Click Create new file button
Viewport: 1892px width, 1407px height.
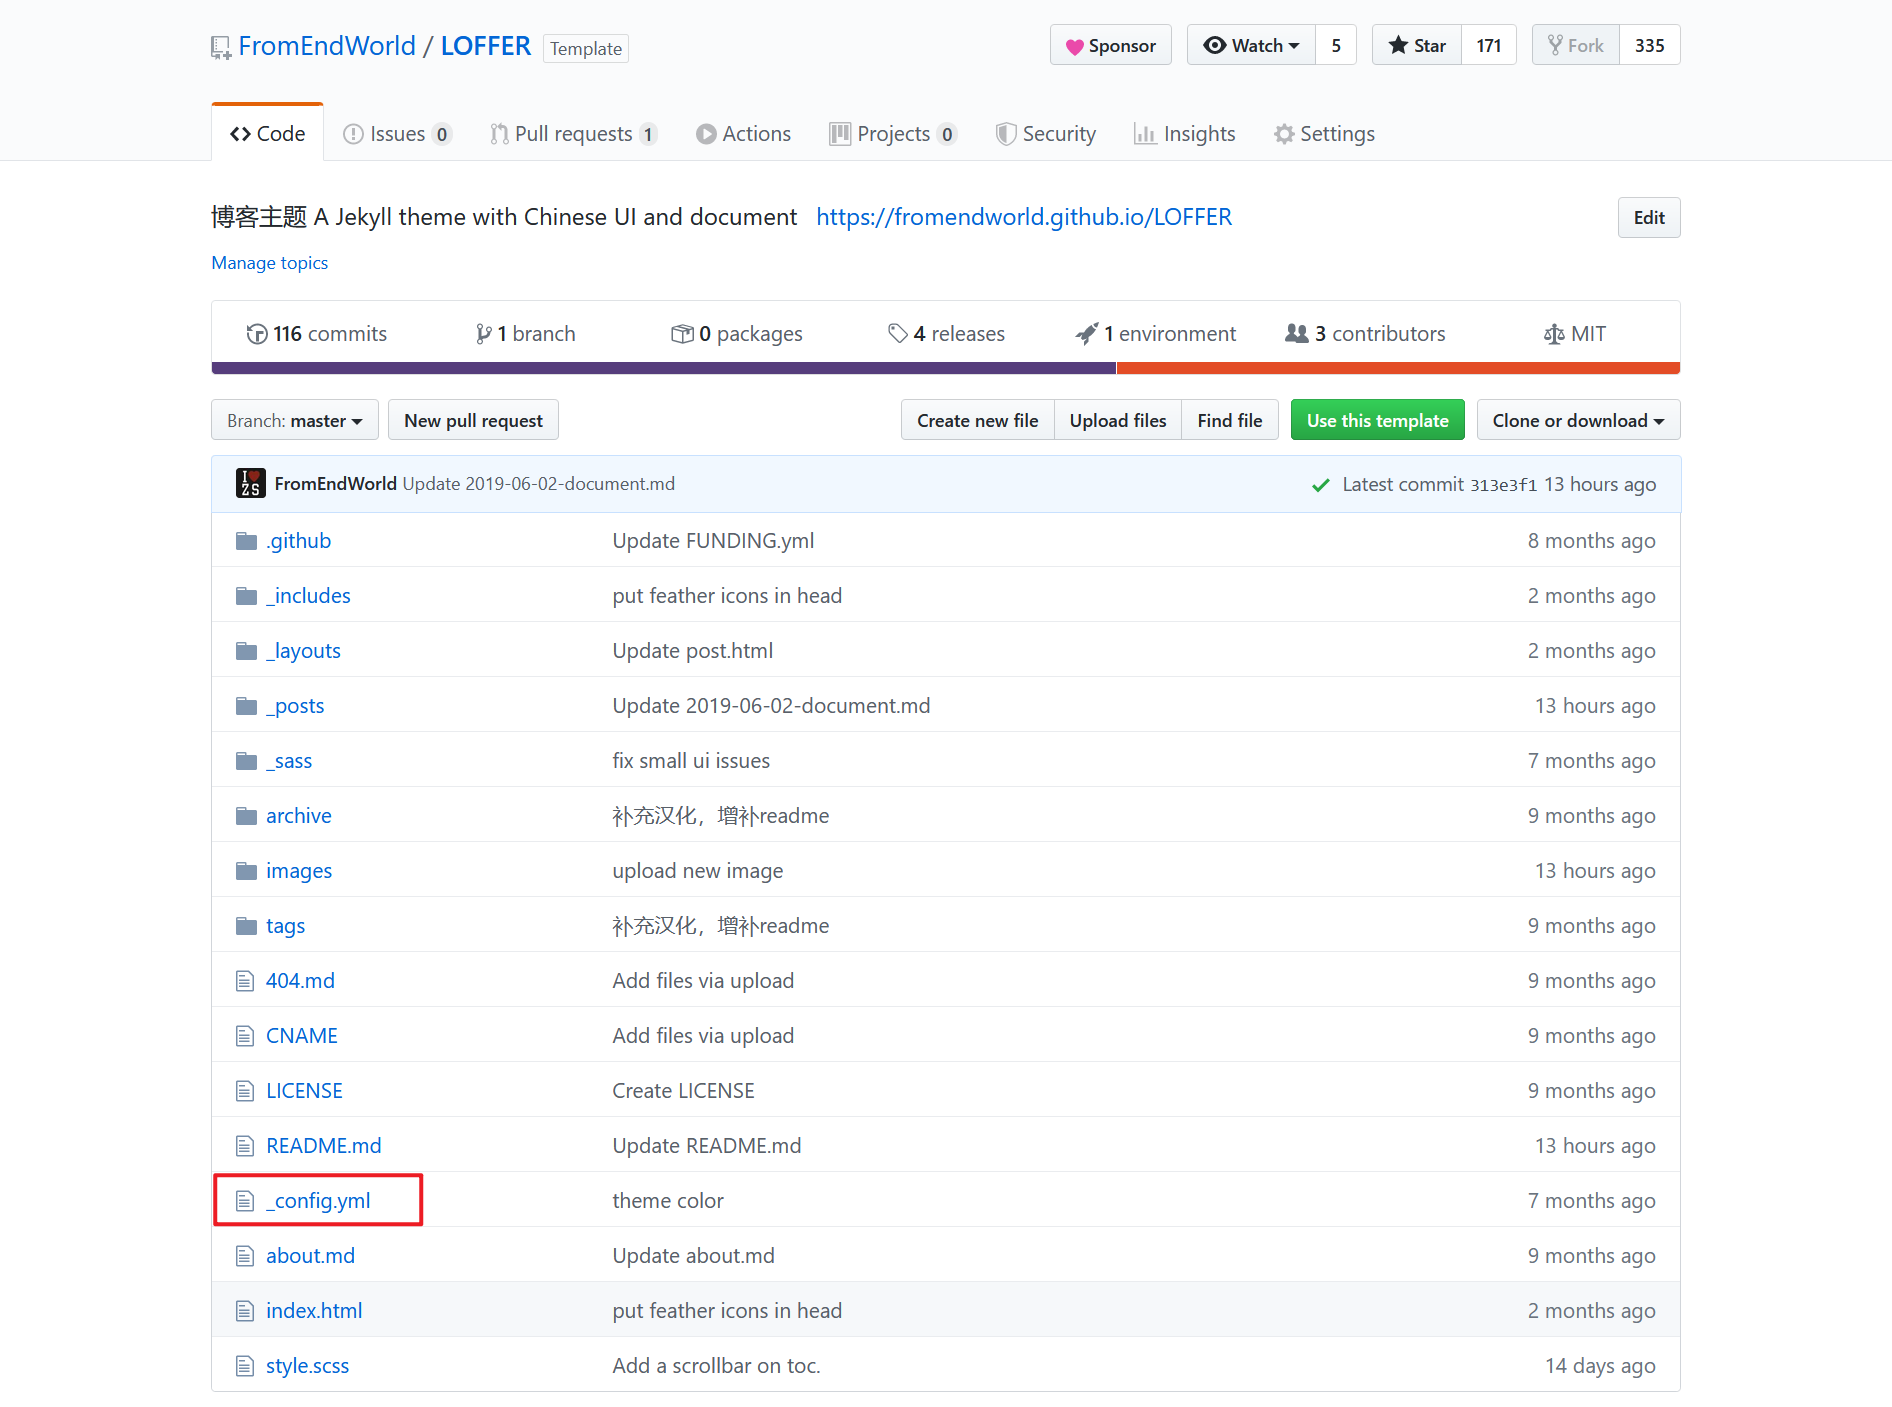click(x=977, y=420)
